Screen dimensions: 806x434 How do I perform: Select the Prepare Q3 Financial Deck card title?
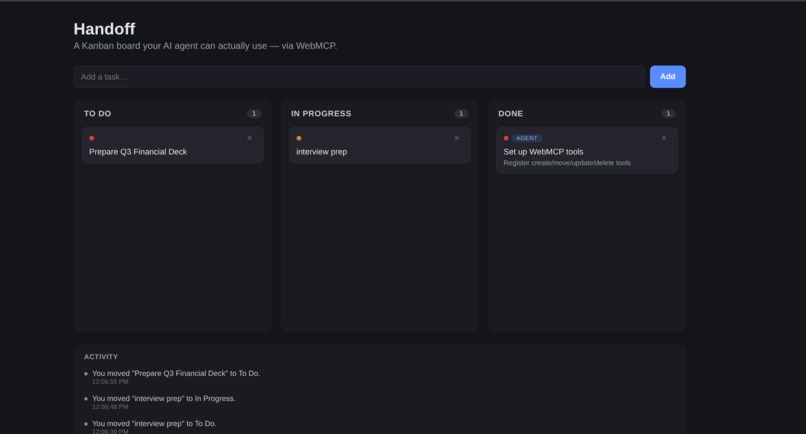click(138, 152)
